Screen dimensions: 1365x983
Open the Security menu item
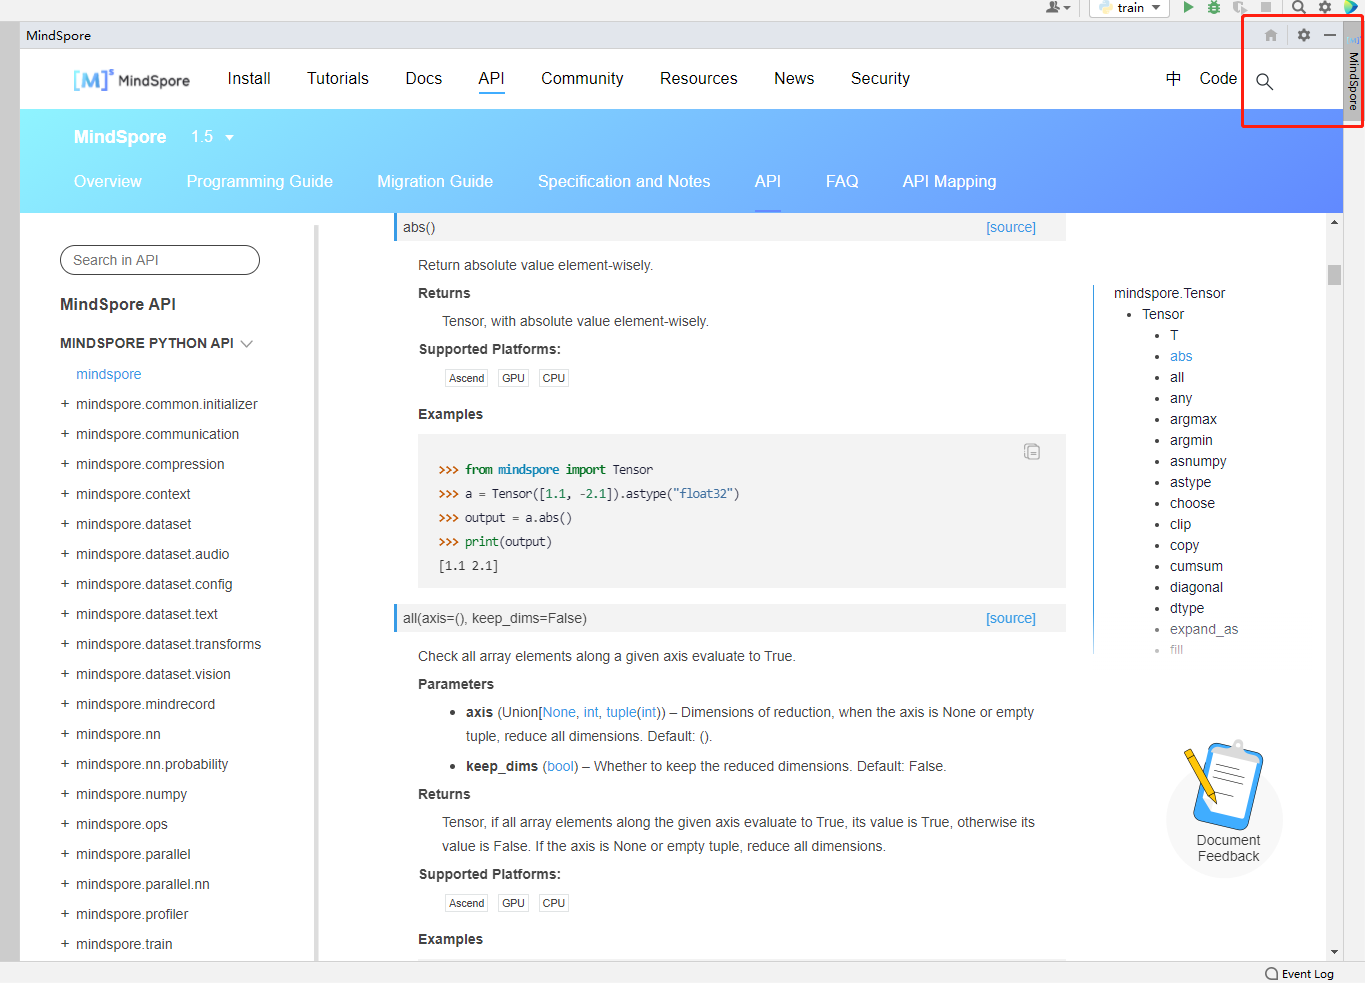point(880,78)
